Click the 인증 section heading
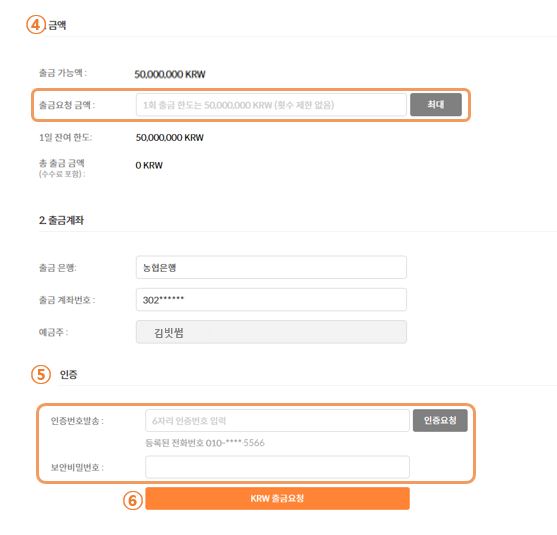Screen dimensions: 557x535 pos(68,374)
